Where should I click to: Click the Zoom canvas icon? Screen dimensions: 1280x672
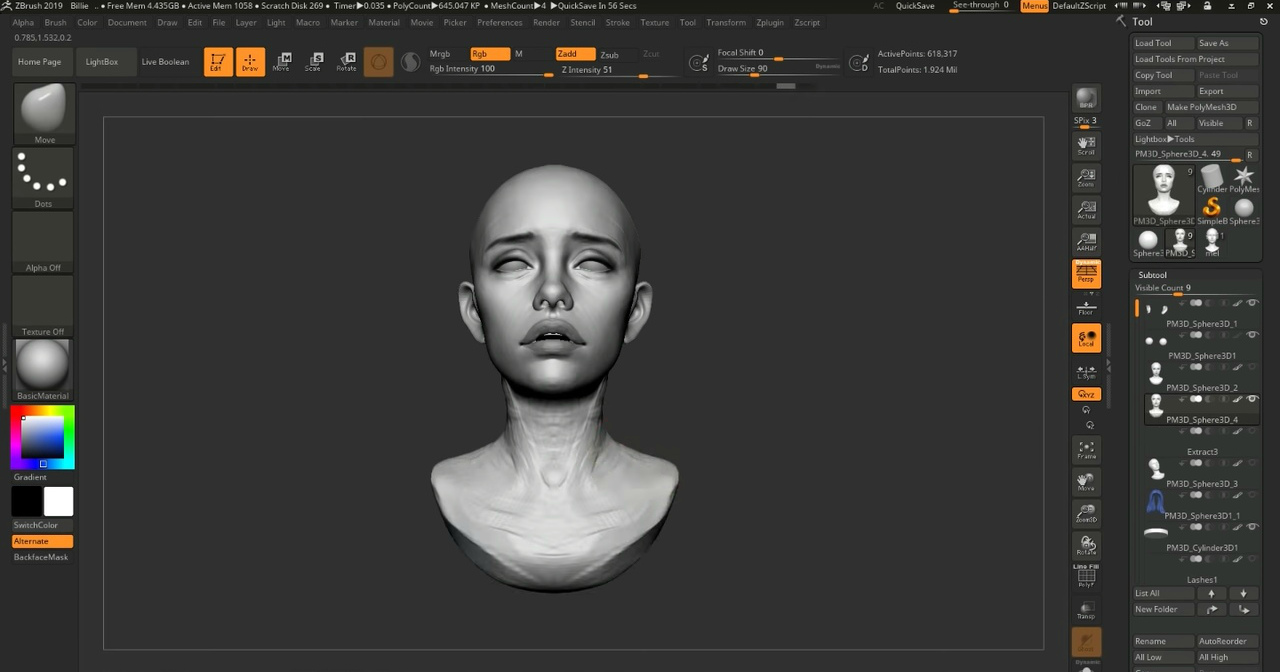pos(1086,178)
